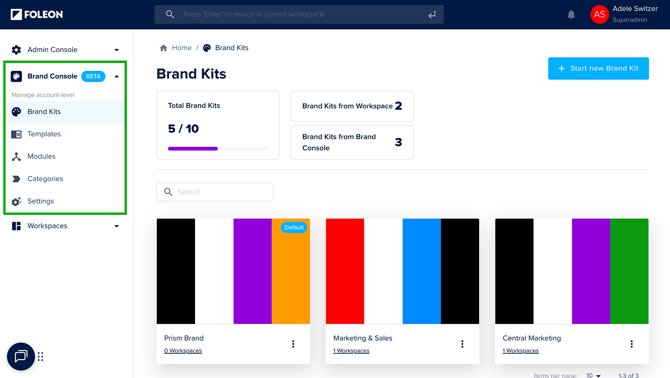Click the Marketing & Sales name

(x=363, y=338)
